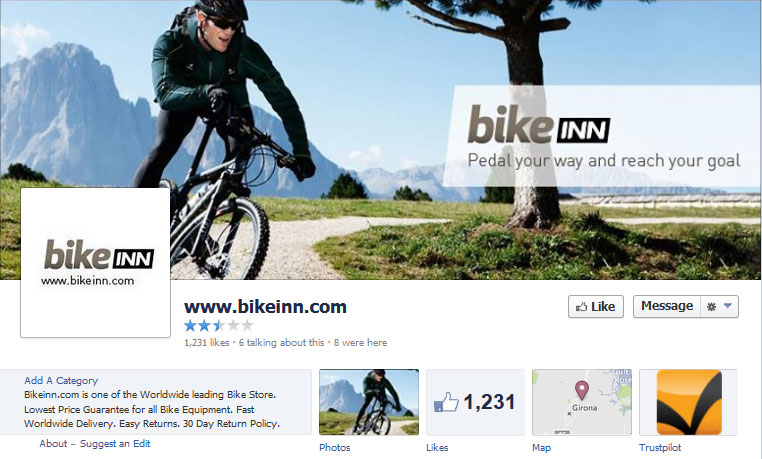
Task: Select the Photos tab label
Action: click(x=334, y=447)
